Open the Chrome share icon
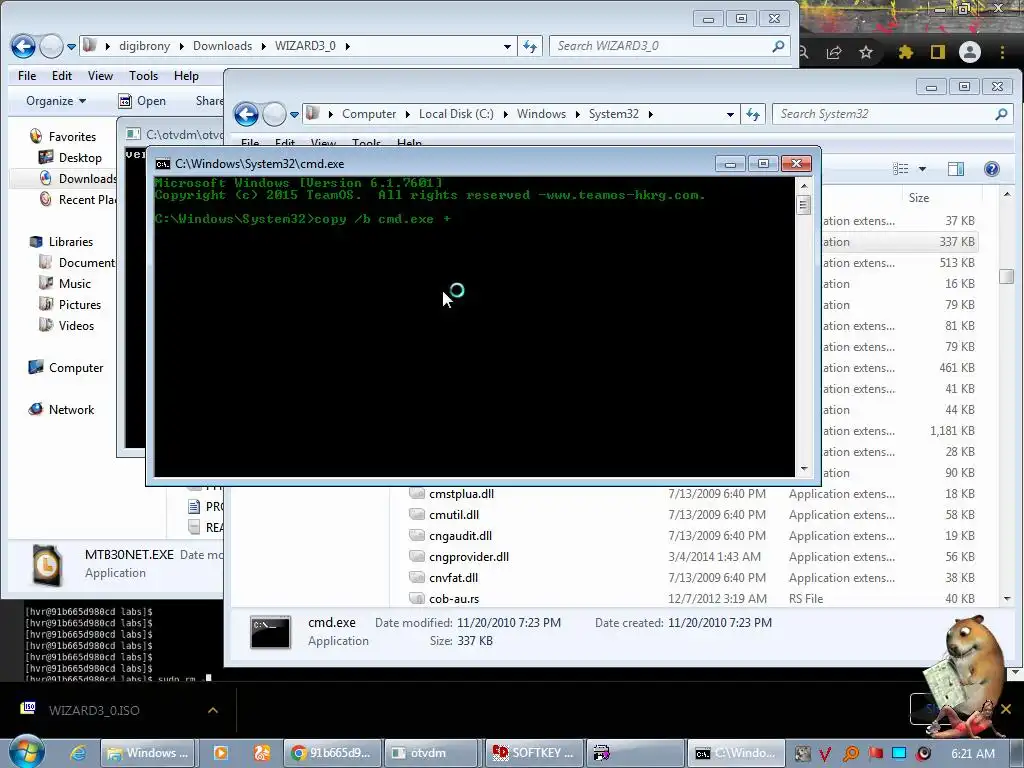The image size is (1024, 768). point(834,52)
